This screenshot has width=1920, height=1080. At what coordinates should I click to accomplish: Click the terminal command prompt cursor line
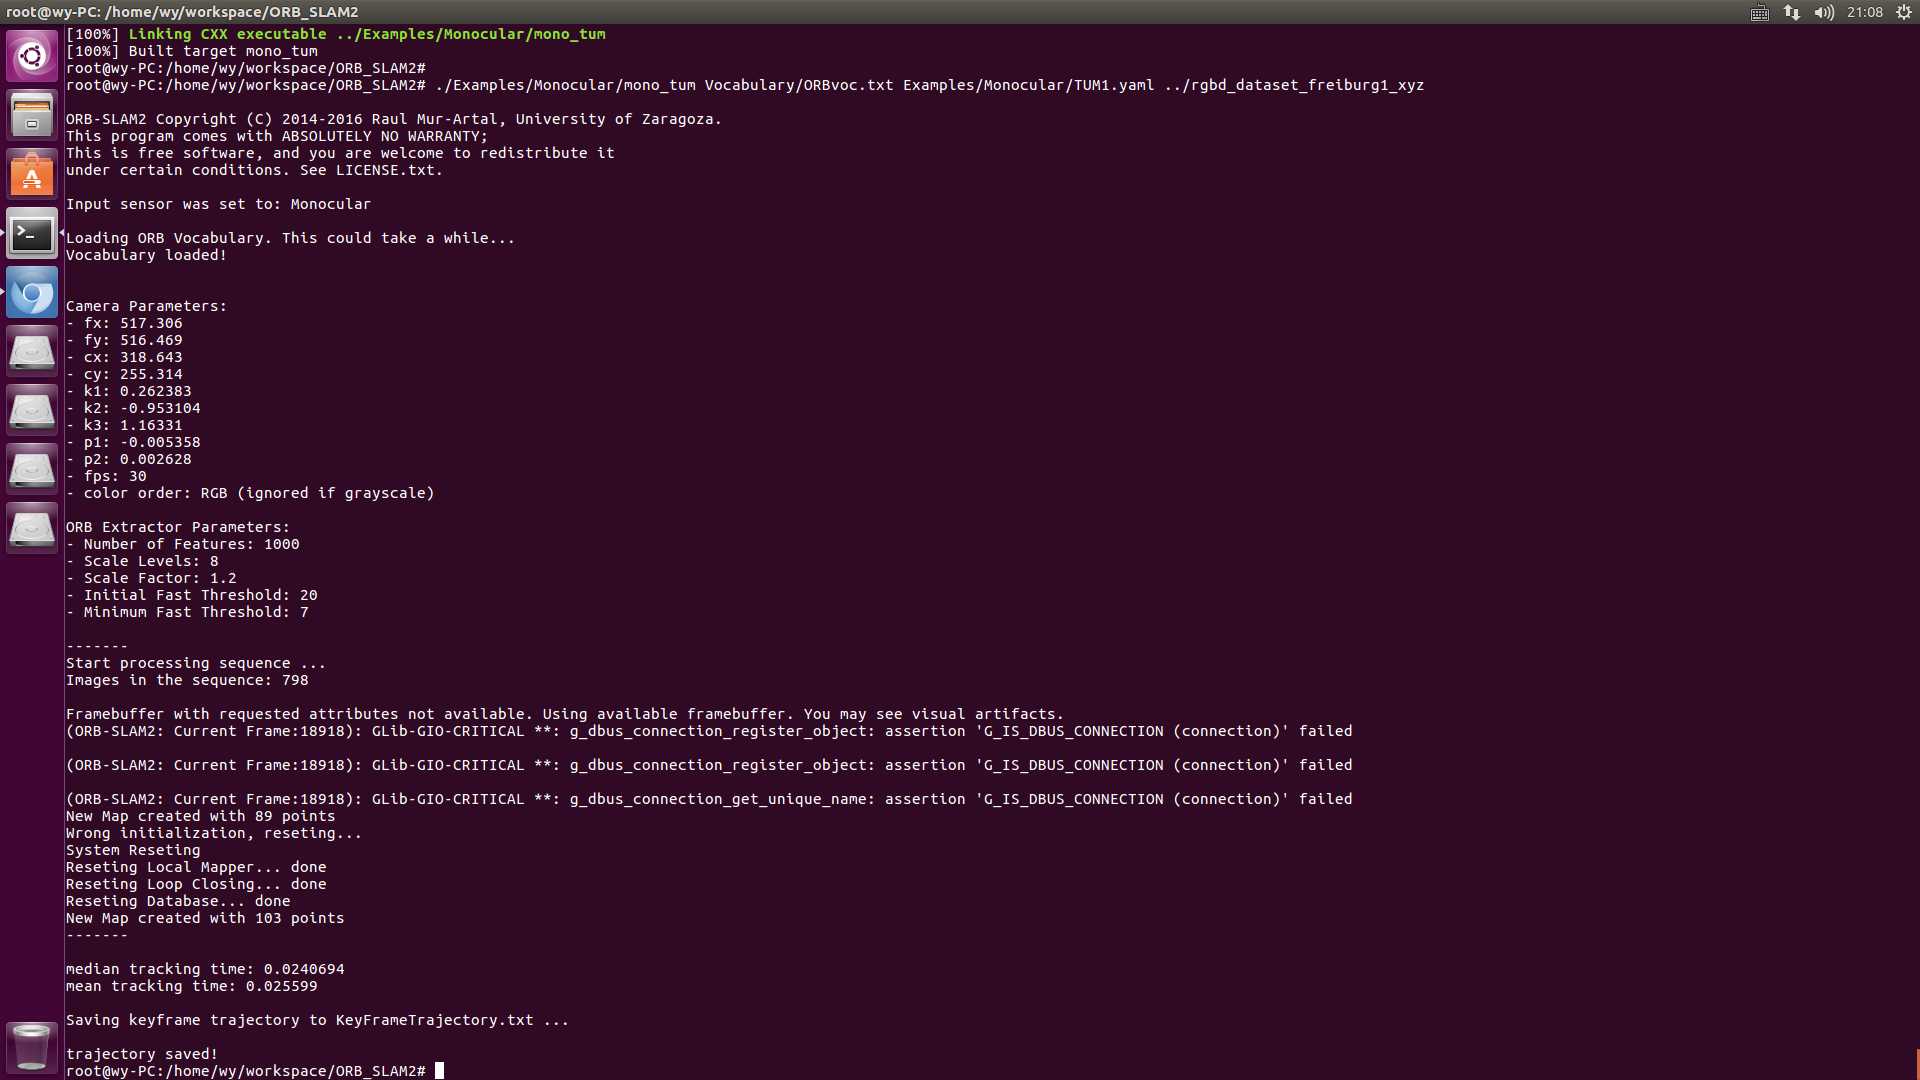pyautogui.click(x=255, y=1071)
